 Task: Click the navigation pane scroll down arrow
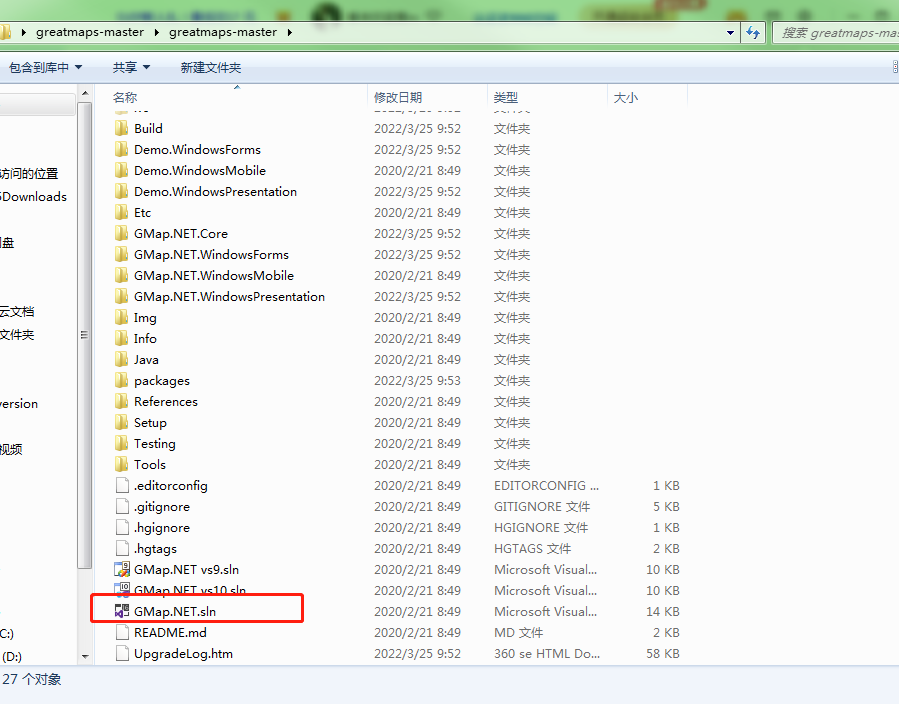click(x=85, y=656)
